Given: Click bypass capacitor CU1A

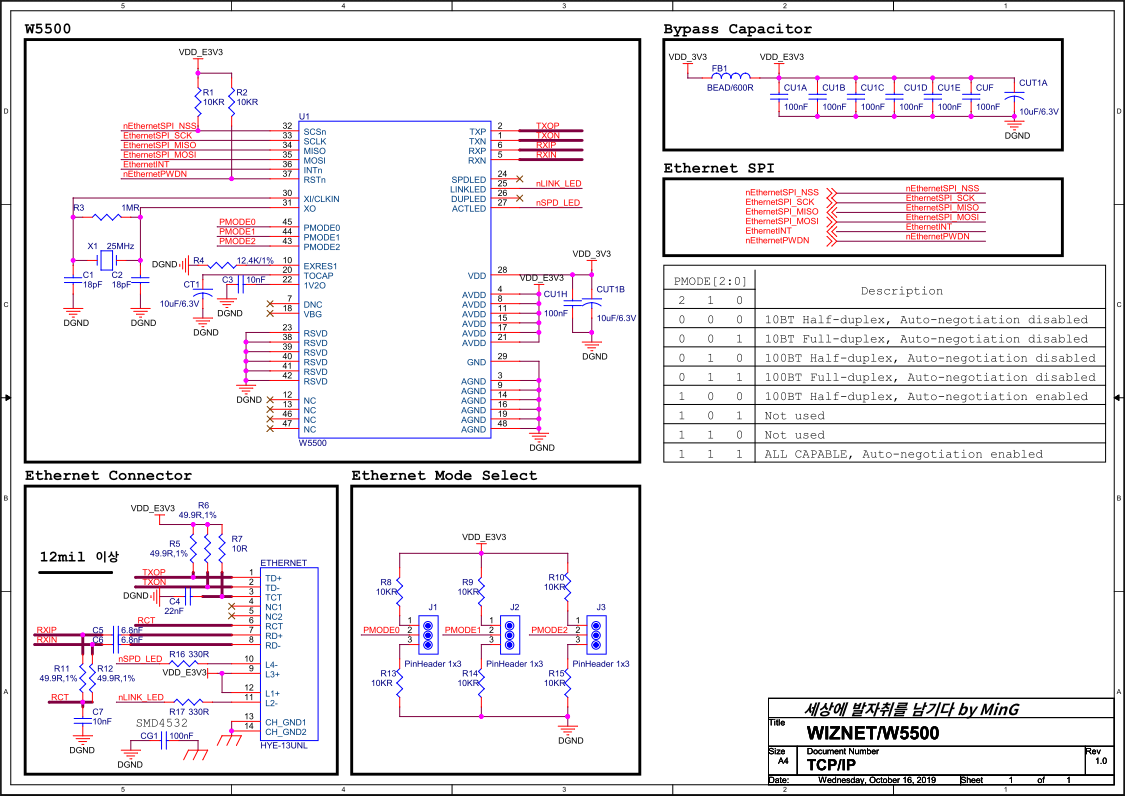Looking at the screenshot, I should (778, 97).
